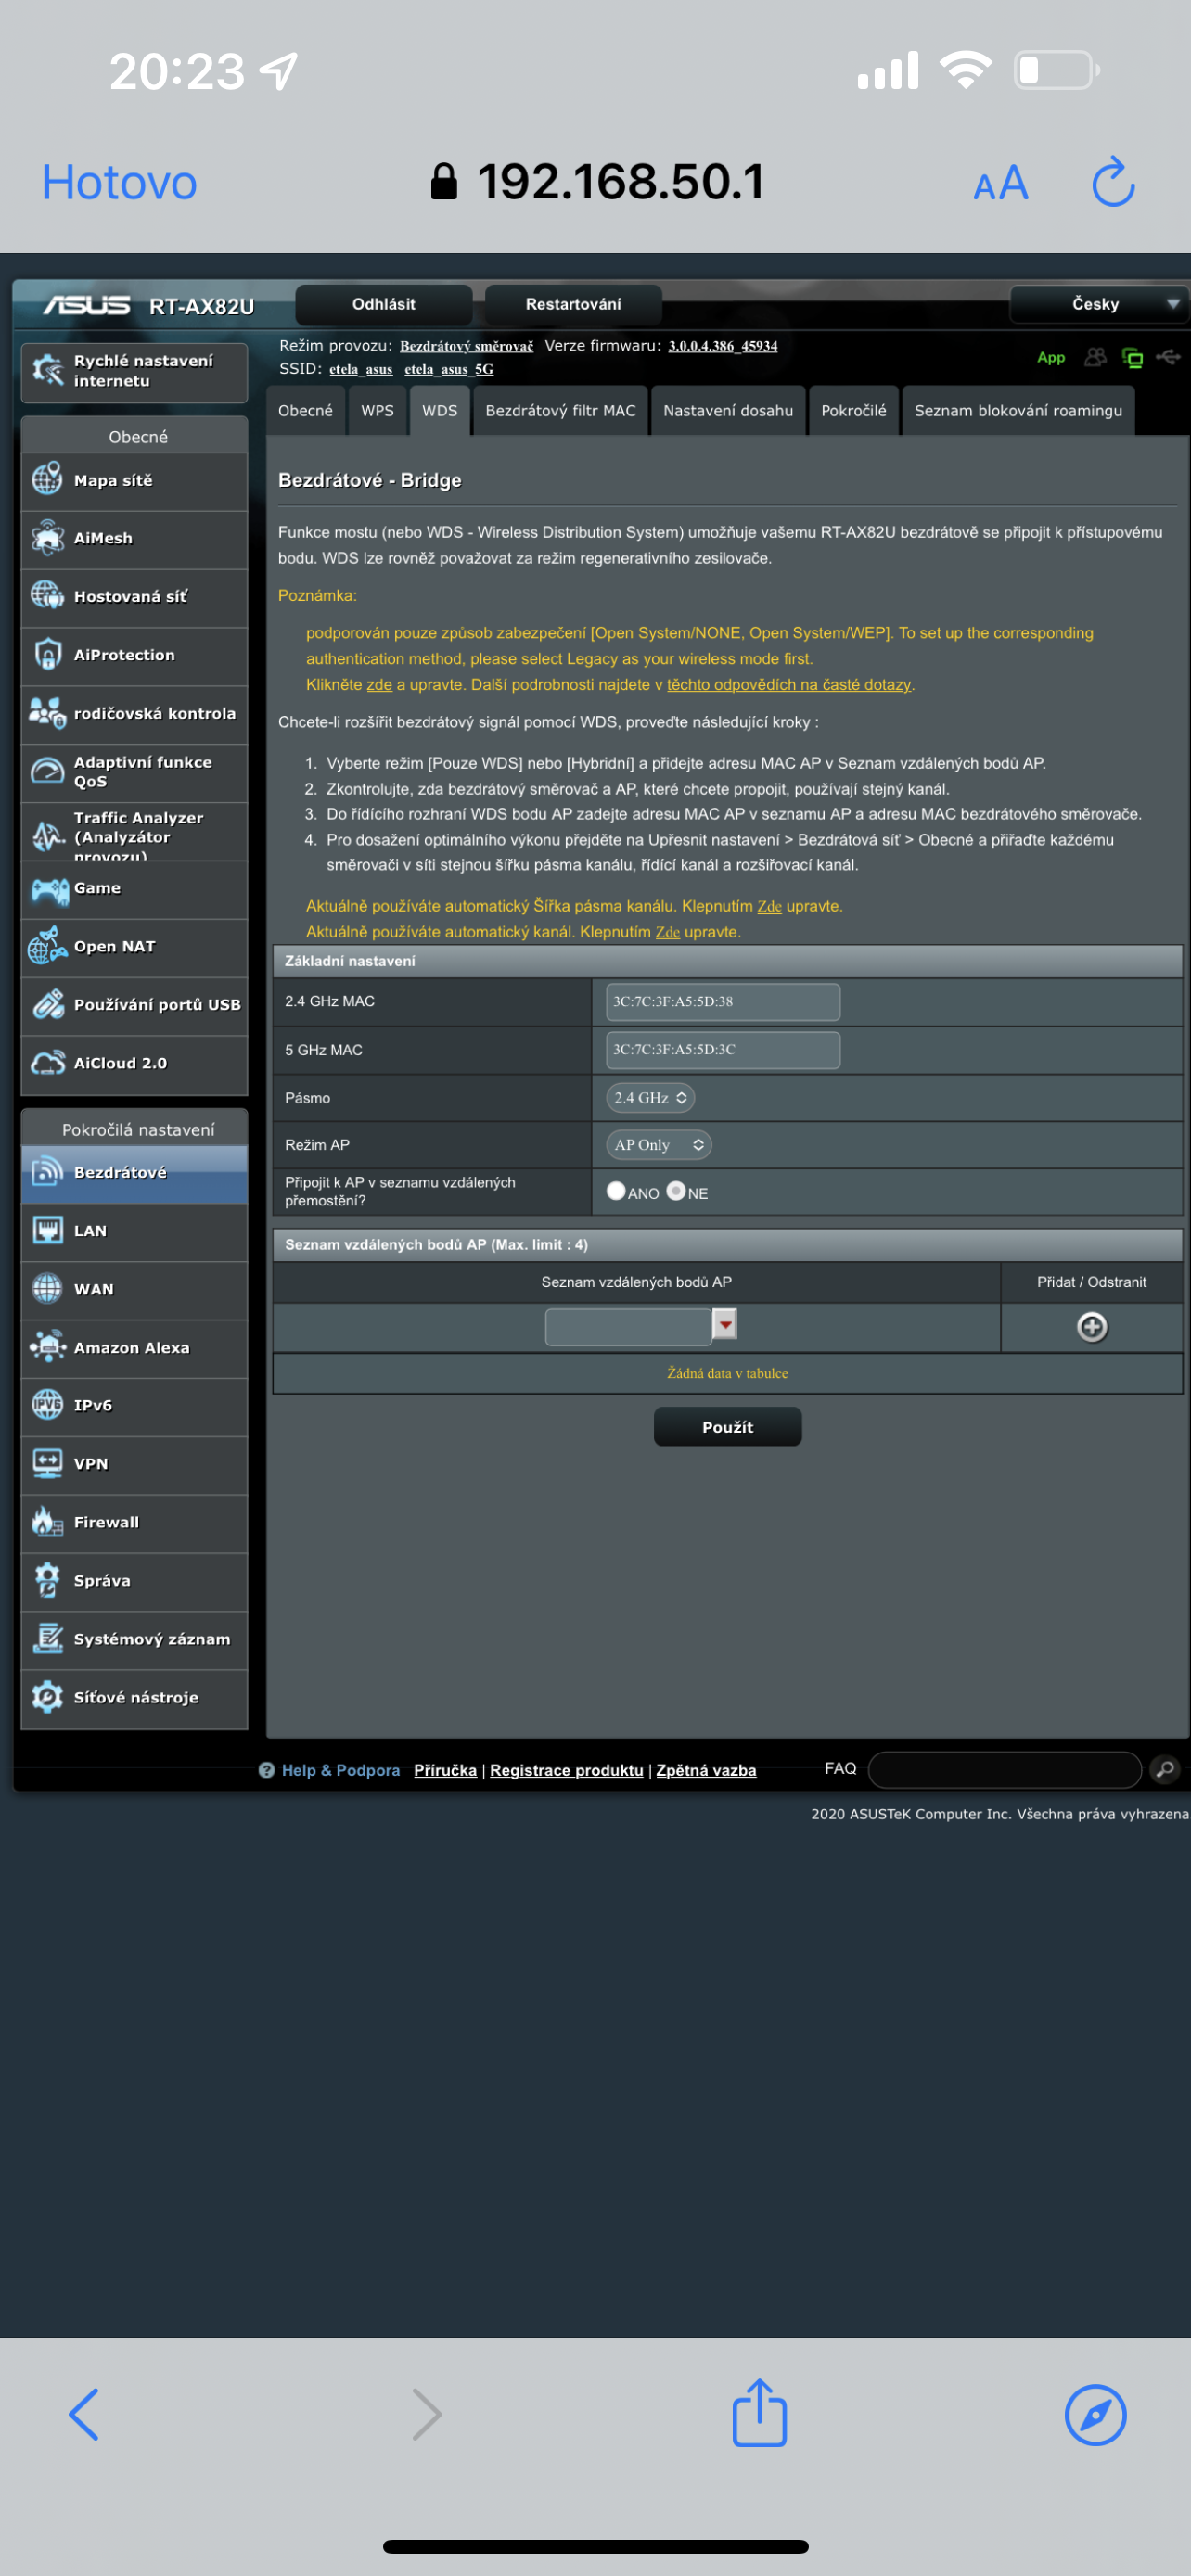Expand the remote AP list dropdown arrow
Screen dimensions: 1191x2576
pyautogui.click(x=725, y=1325)
